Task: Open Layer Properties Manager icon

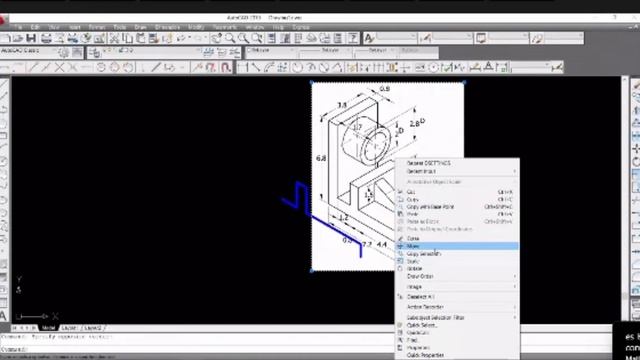Action: (x=95, y=53)
